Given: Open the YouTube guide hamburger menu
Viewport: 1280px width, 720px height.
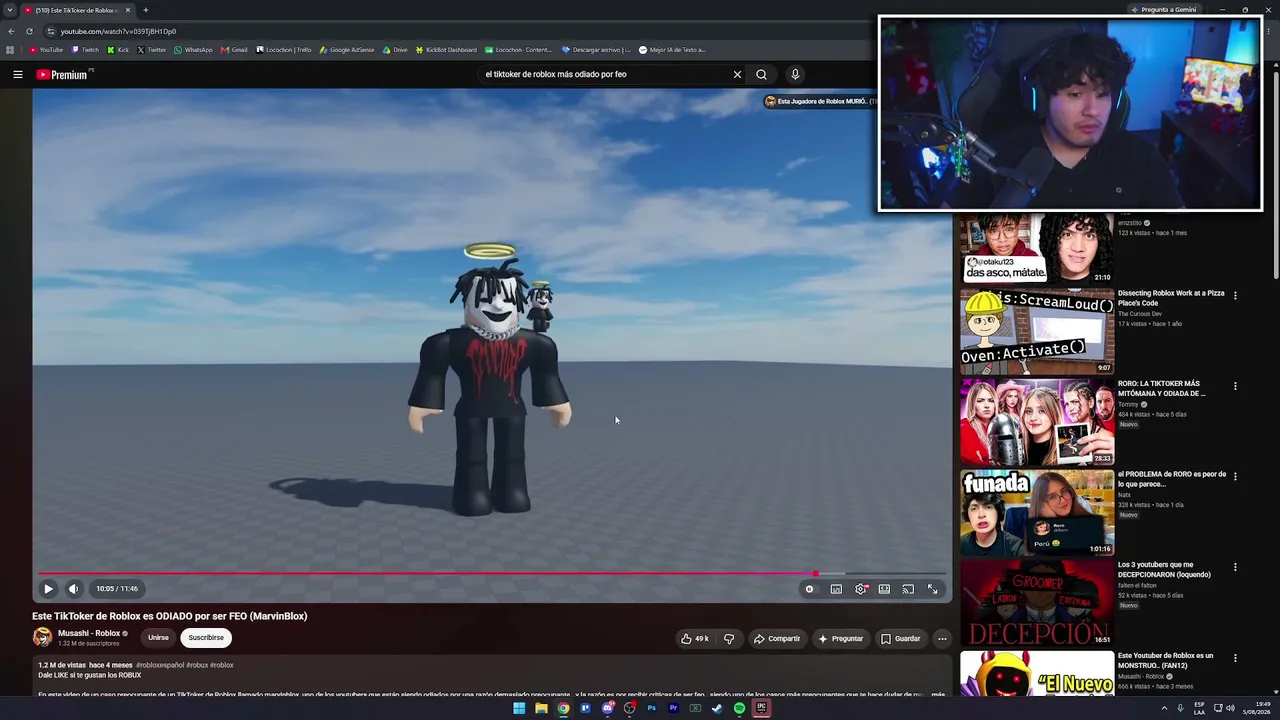Looking at the screenshot, I should point(18,74).
